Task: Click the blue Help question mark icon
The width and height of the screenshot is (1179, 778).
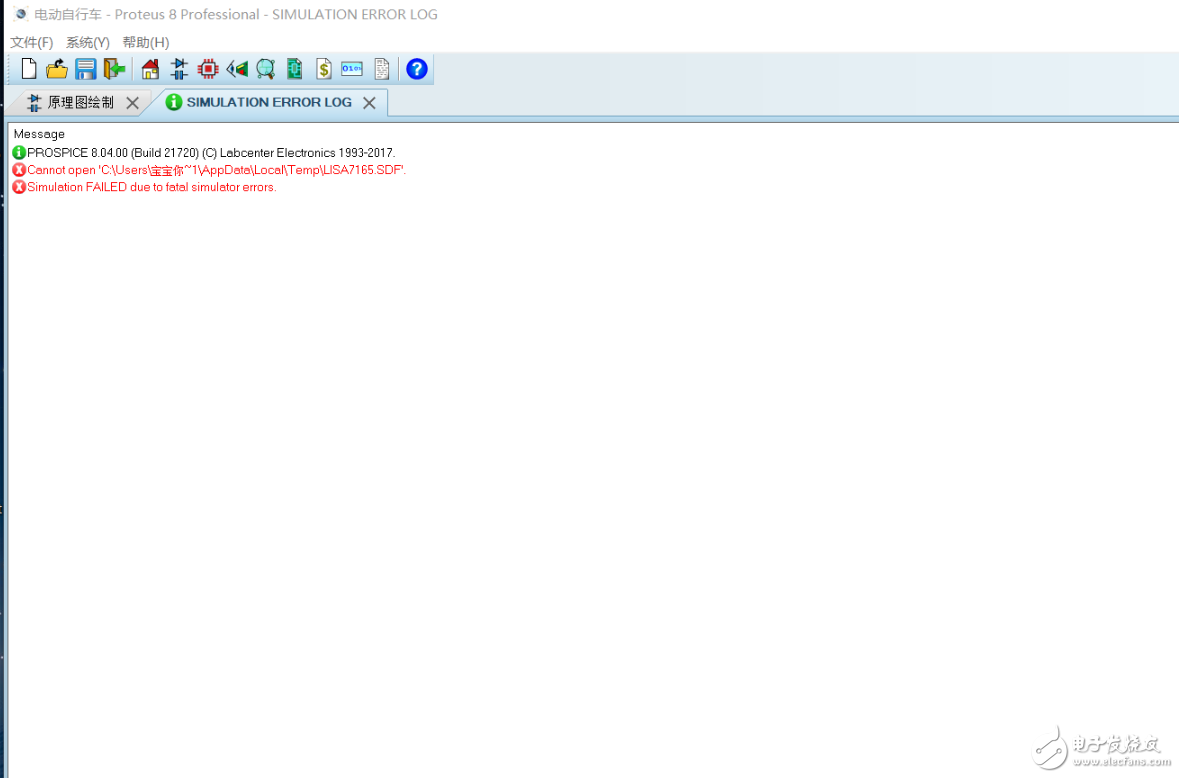Action: (x=417, y=69)
